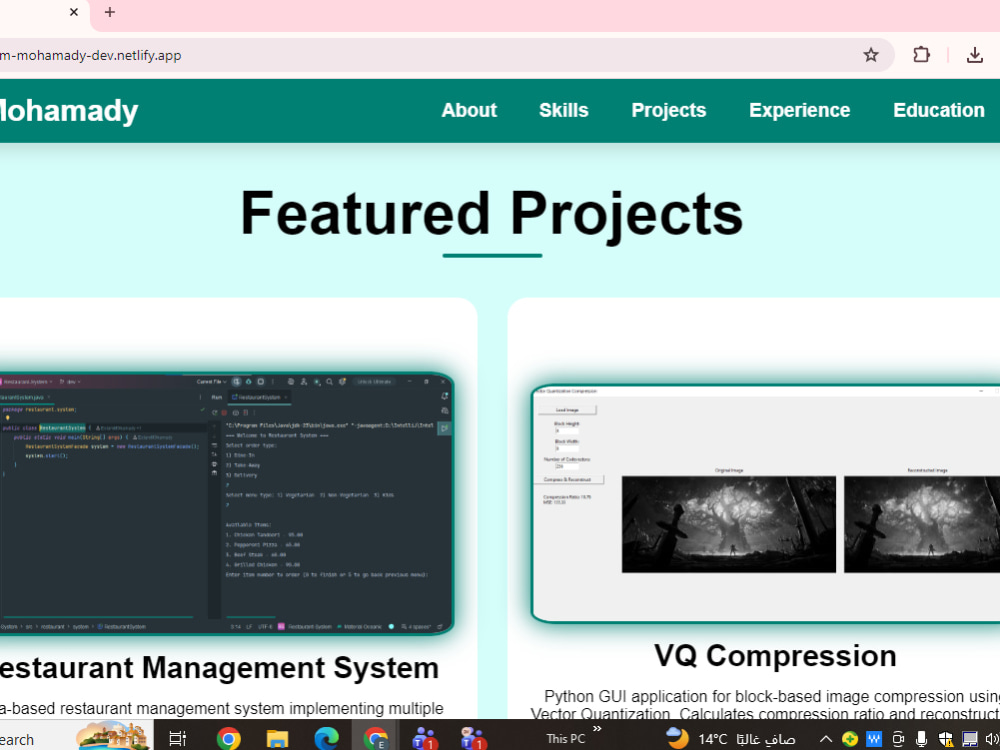The height and width of the screenshot is (750, 1000).
Task: Open File Explorer from the taskbar
Action: 277,739
